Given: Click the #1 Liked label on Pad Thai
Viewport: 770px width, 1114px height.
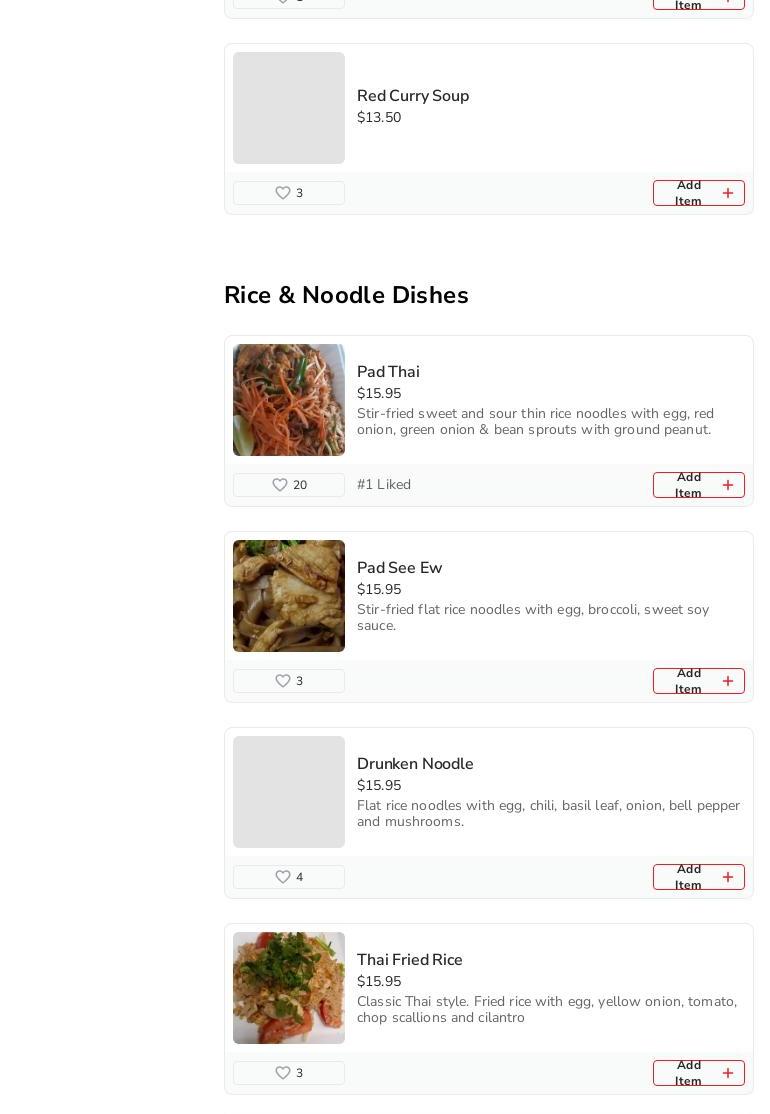Looking at the screenshot, I should coord(384,485).
